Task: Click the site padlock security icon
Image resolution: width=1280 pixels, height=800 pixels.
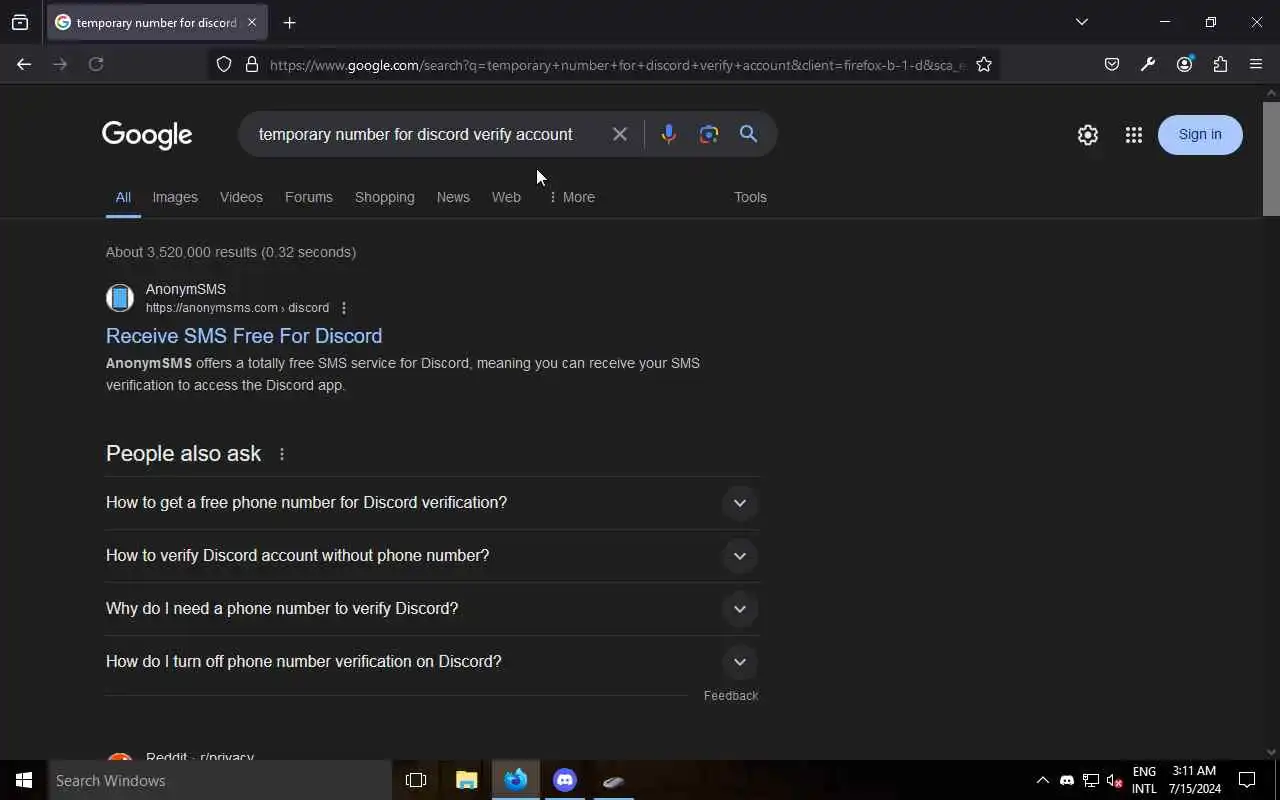Action: pos(252,64)
